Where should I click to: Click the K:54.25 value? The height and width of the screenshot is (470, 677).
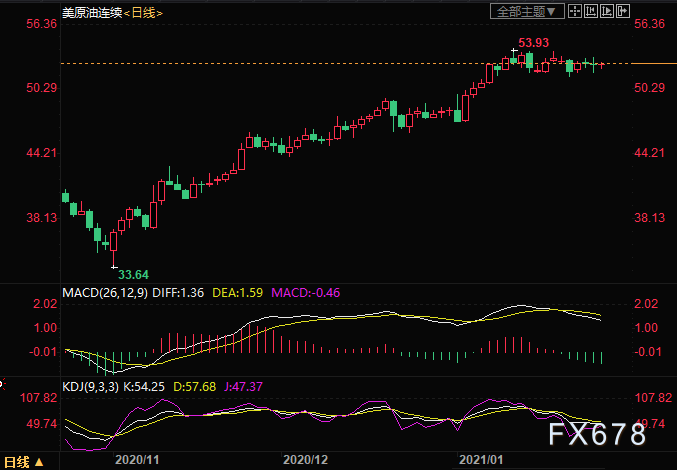click(144, 386)
